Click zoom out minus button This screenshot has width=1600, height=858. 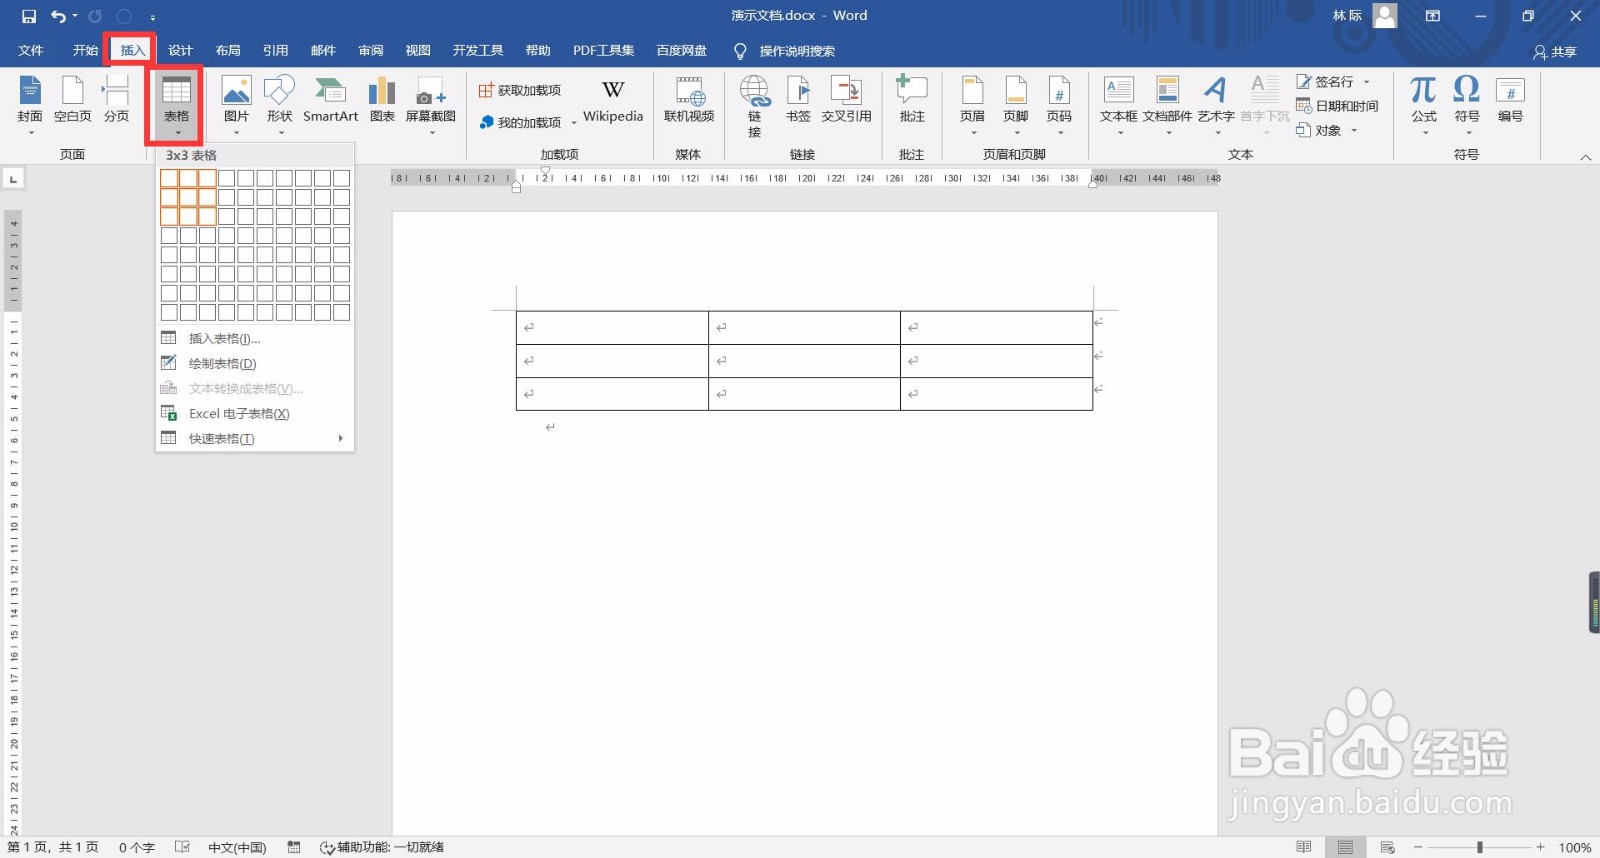click(1418, 848)
